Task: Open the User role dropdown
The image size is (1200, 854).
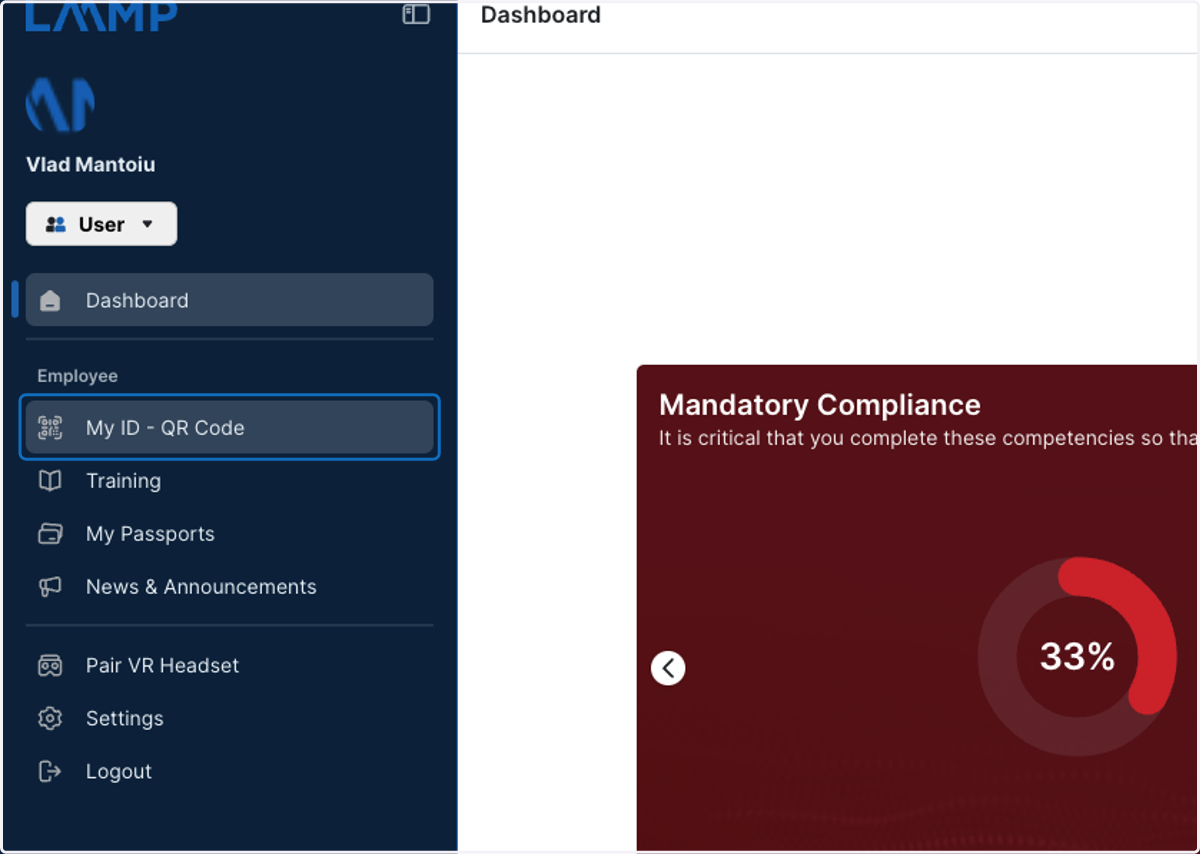Action: [101, 224]
